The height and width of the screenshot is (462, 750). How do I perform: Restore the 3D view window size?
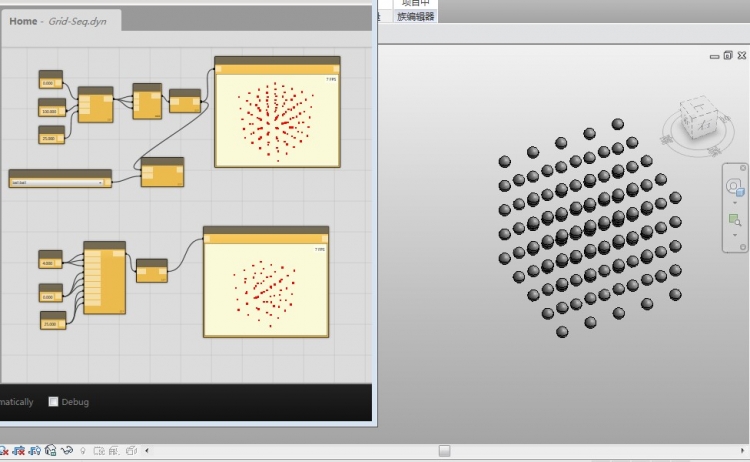[727, 56]
